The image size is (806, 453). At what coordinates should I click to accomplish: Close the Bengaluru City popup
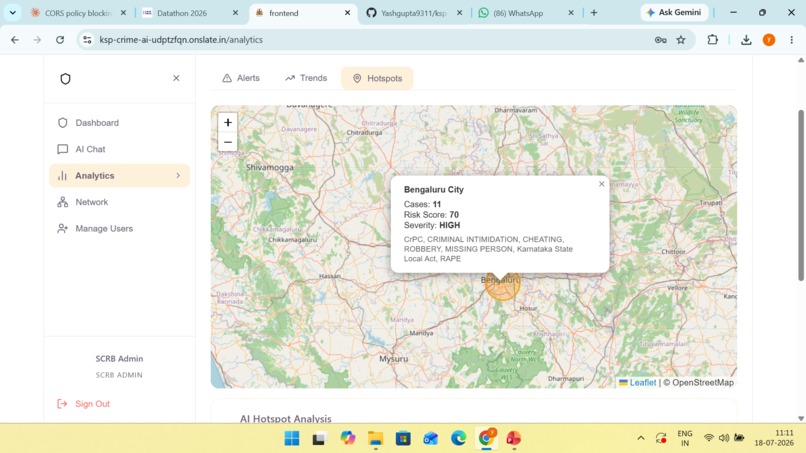[601, 184]
